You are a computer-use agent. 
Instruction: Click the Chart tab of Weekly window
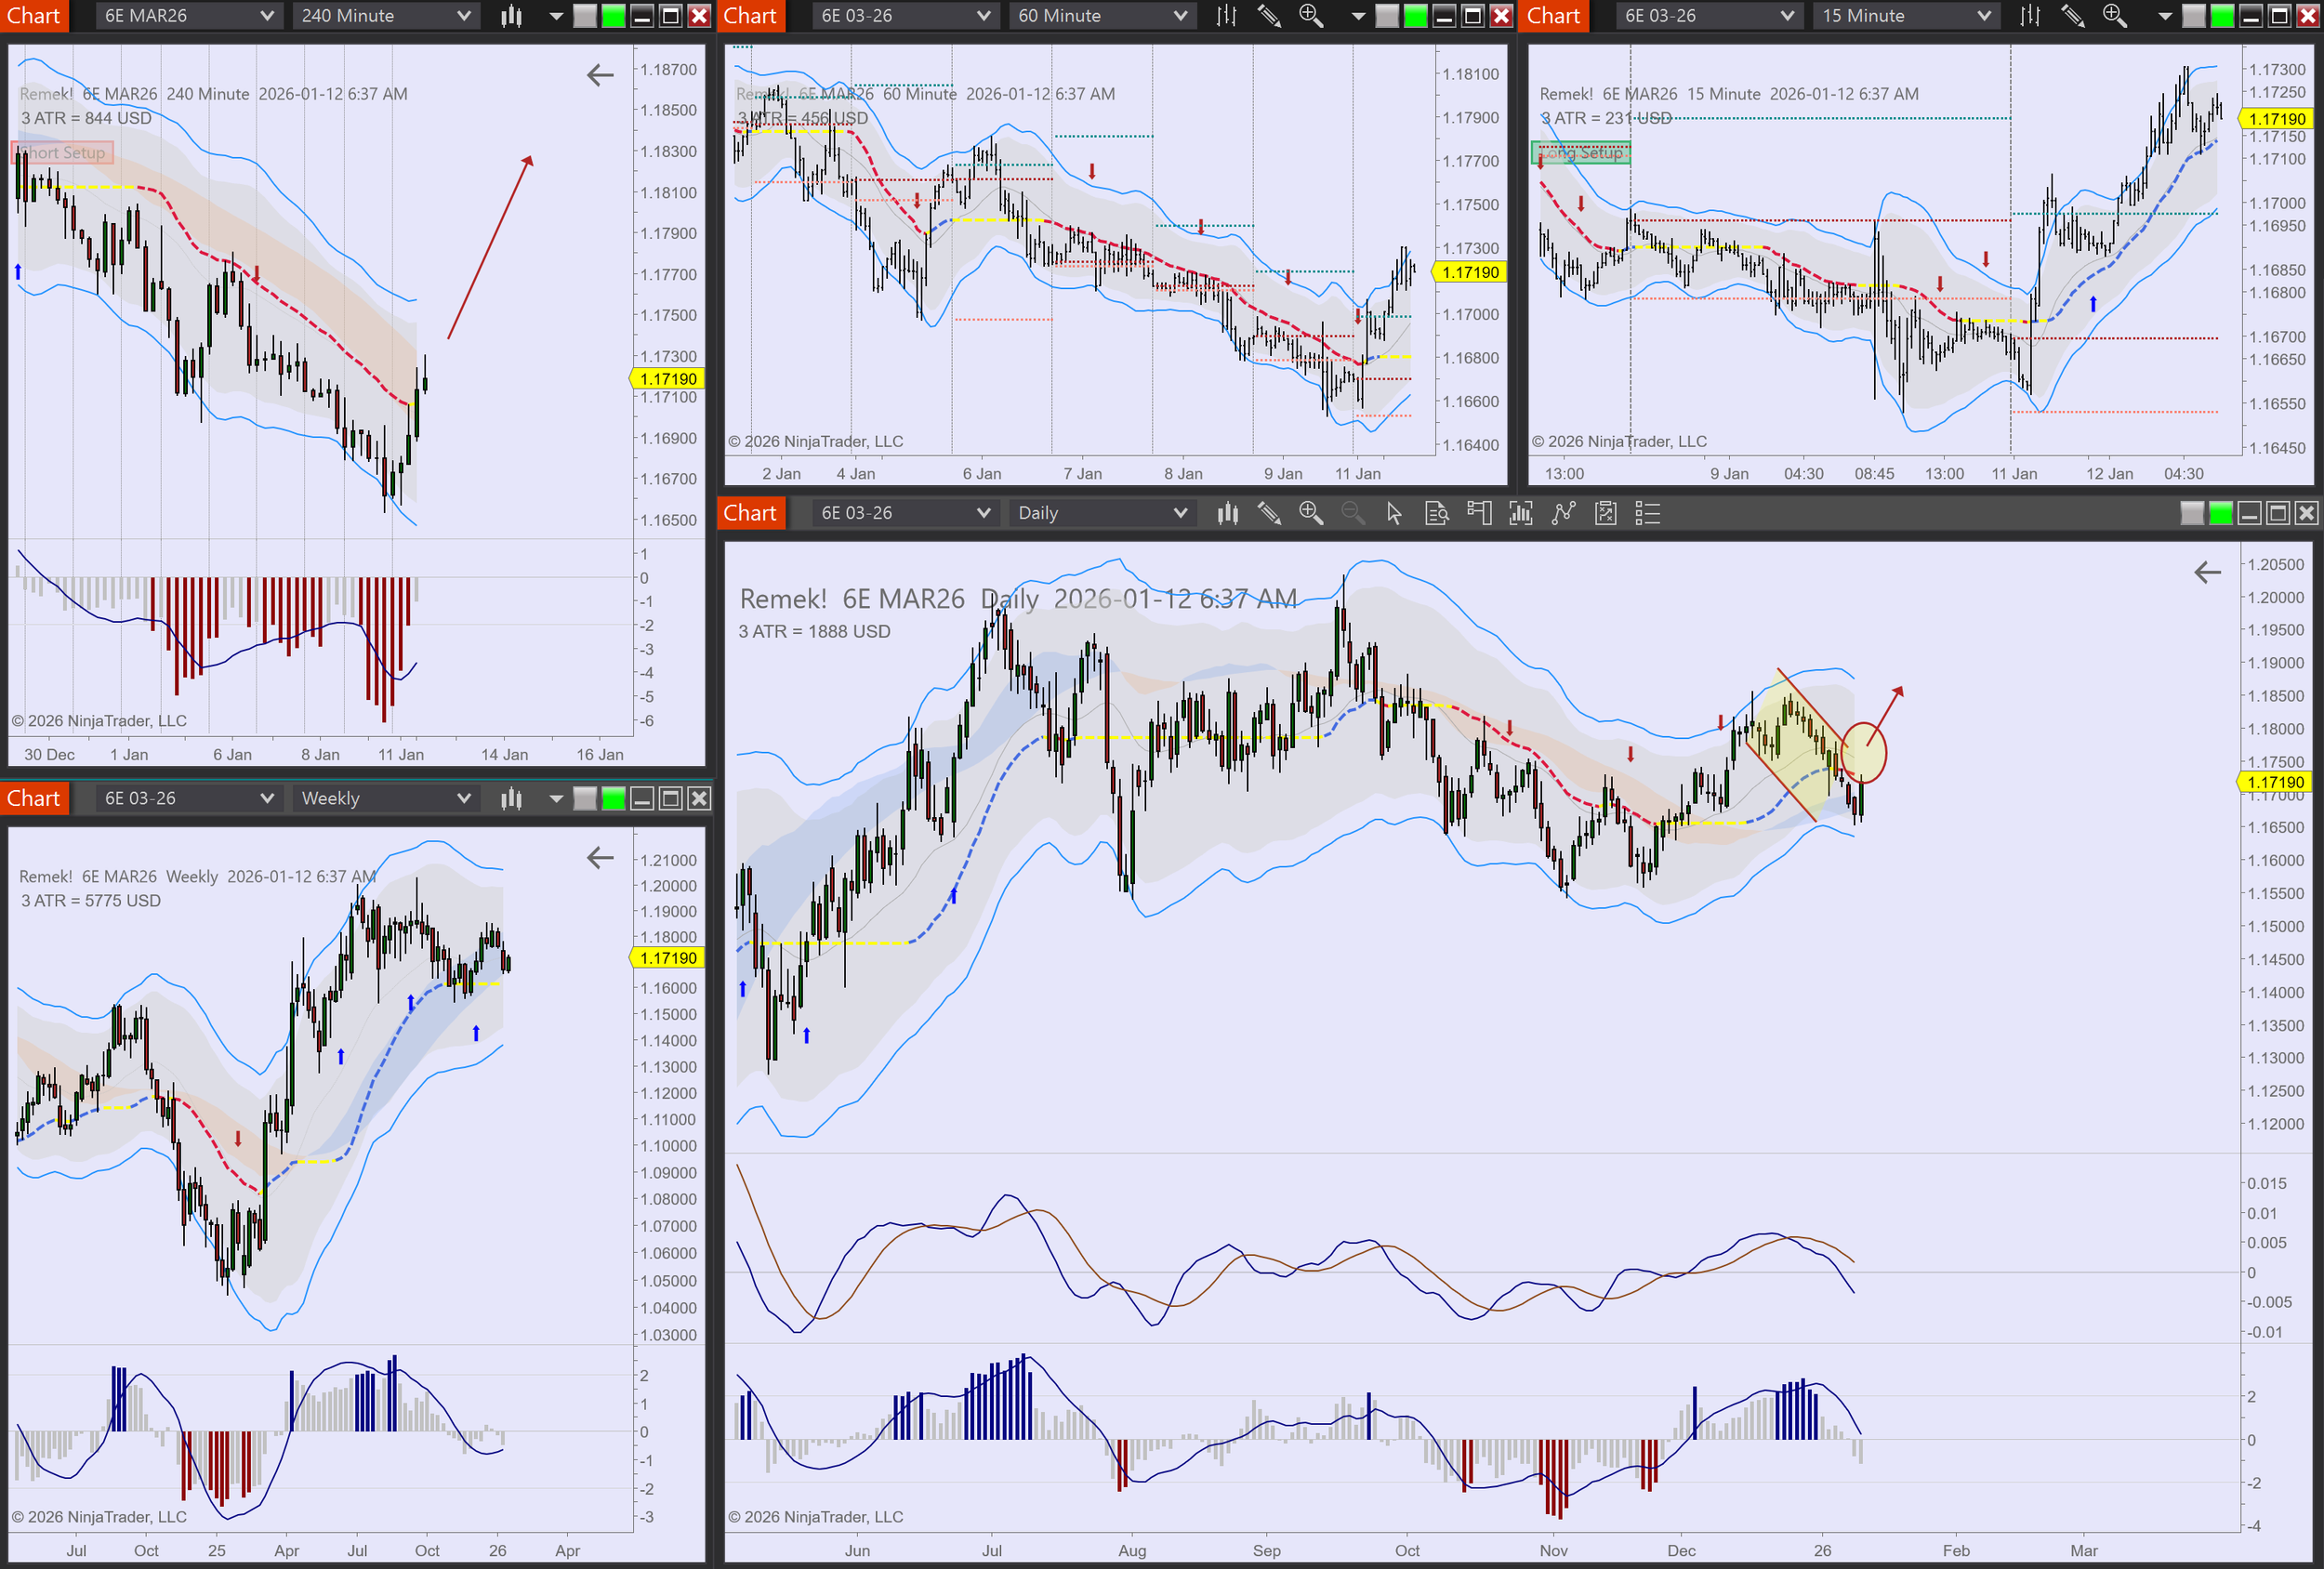click(34, 798)
